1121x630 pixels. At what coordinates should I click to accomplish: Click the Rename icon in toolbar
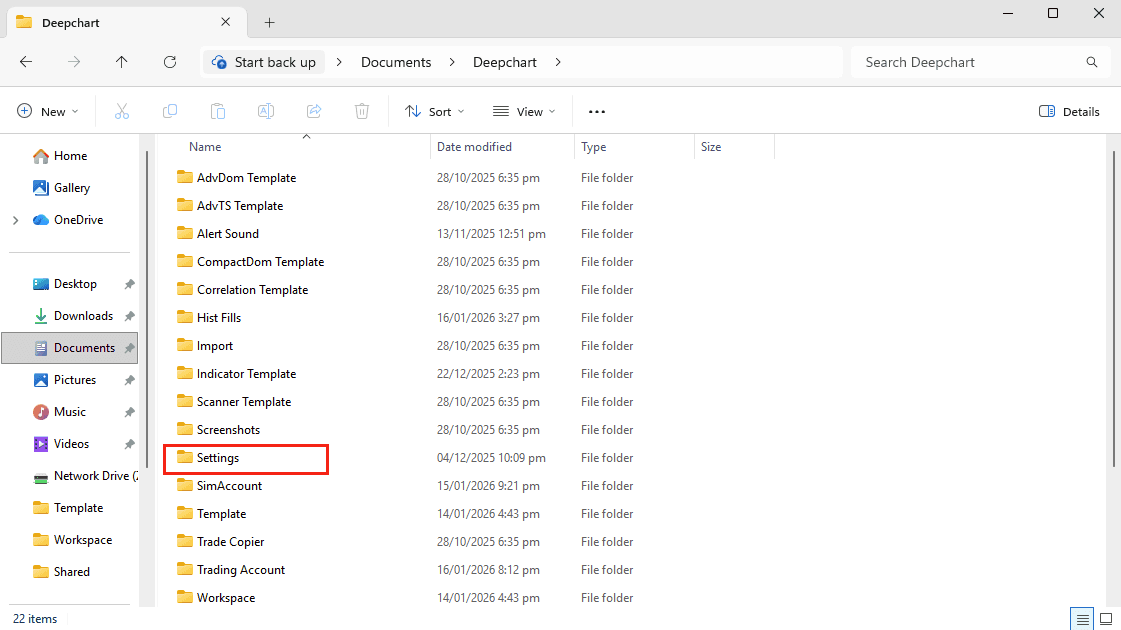coord(266,112)
